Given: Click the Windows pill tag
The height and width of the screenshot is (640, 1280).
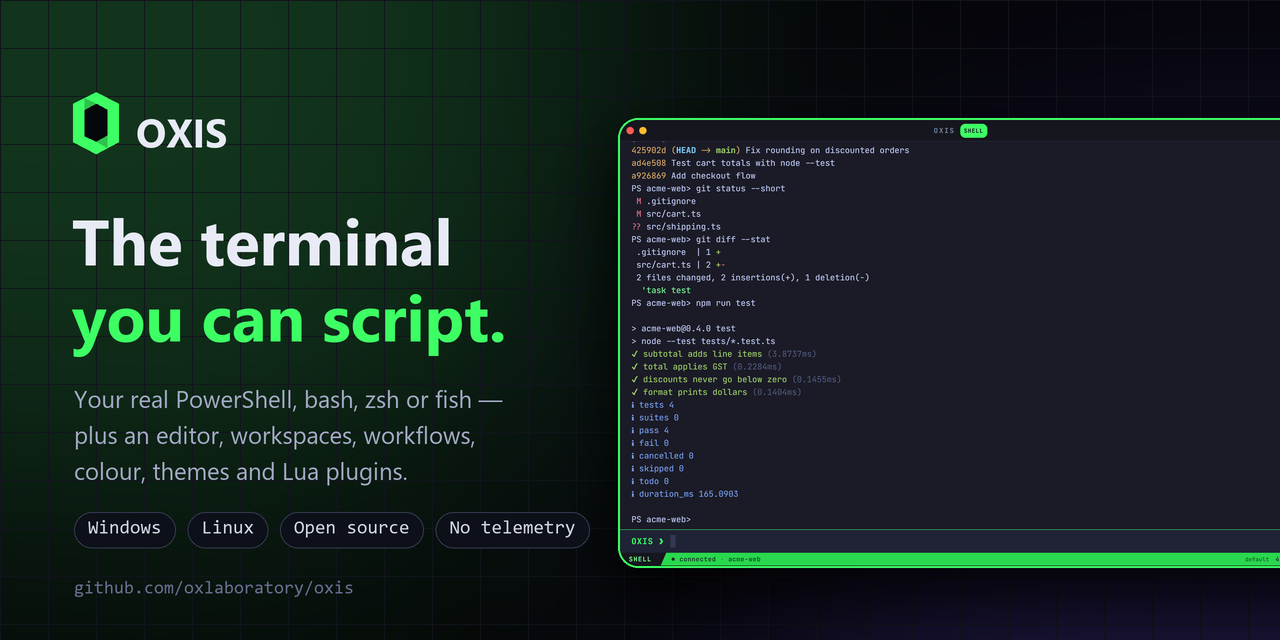Looking at the screenshot, I should [x=125, y=529].
